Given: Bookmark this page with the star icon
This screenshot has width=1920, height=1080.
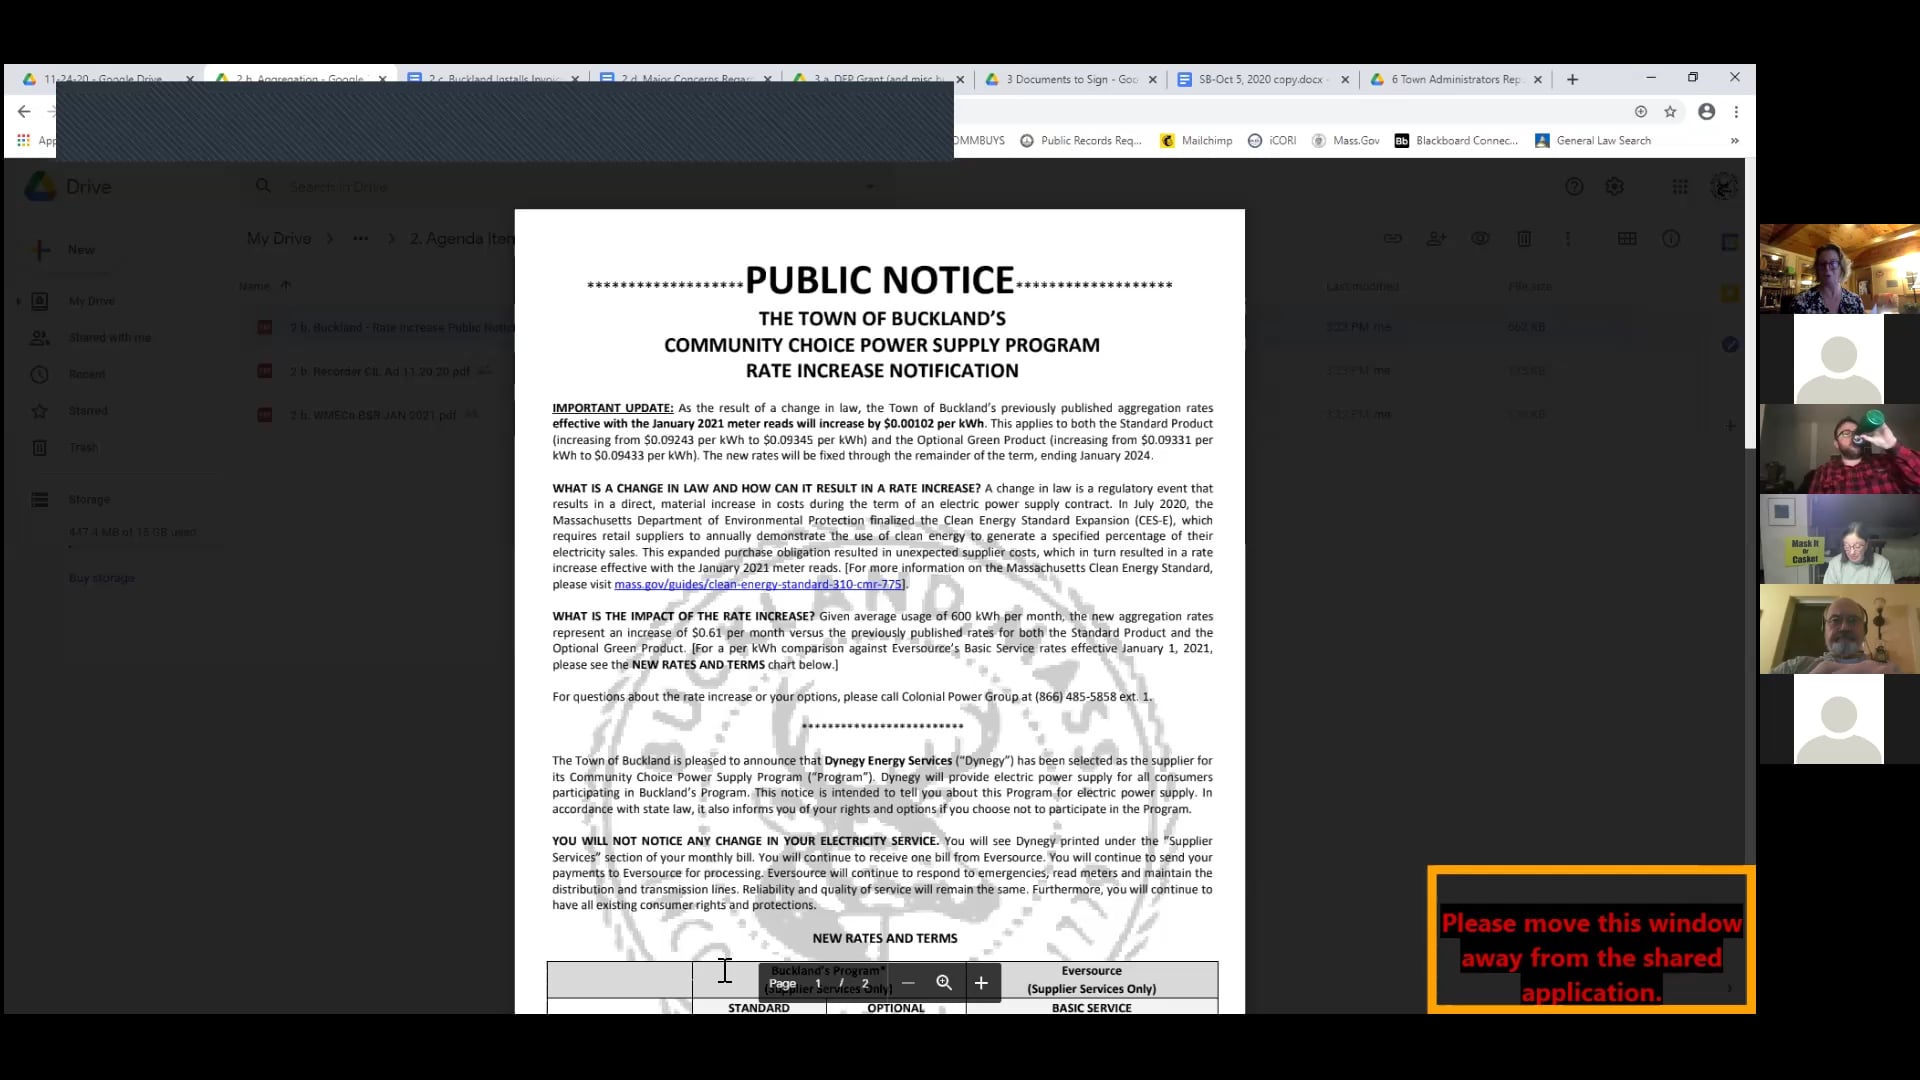Looking at the screenshot, I should pyautogui.click(x=1670, y=112).
